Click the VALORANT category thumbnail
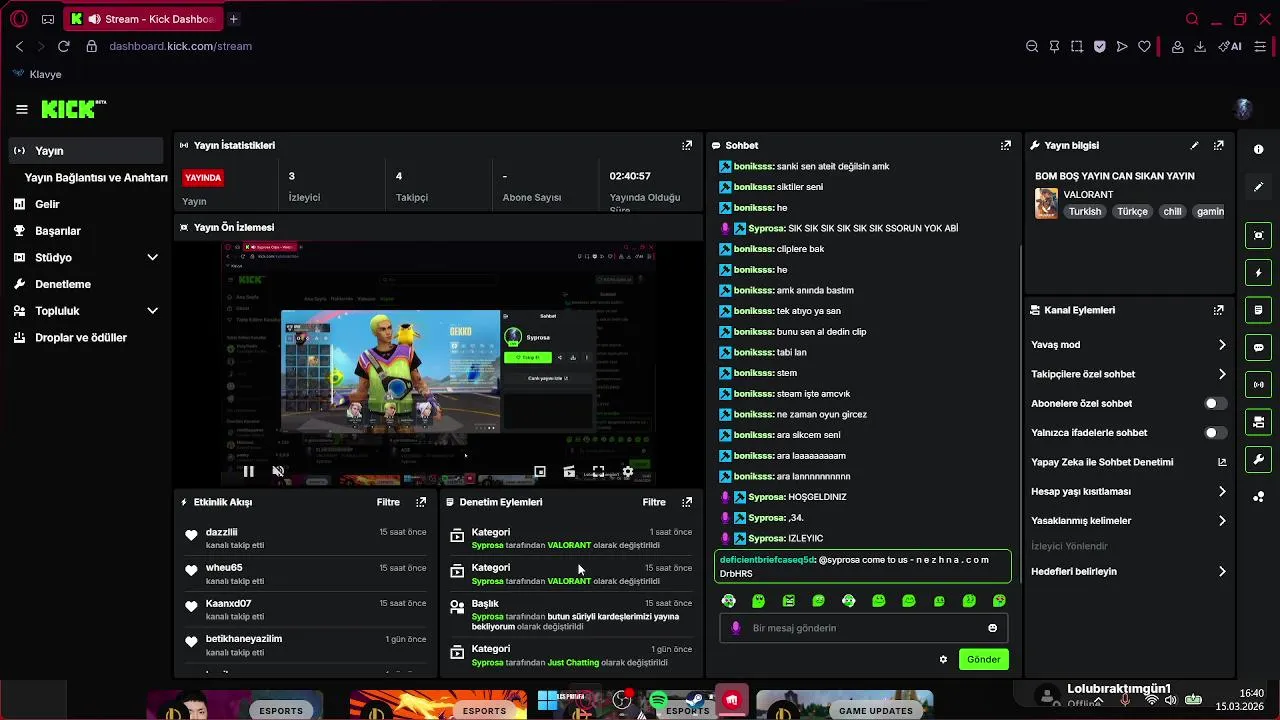This screenshot has width=1280, height=720. [1046, 203]
